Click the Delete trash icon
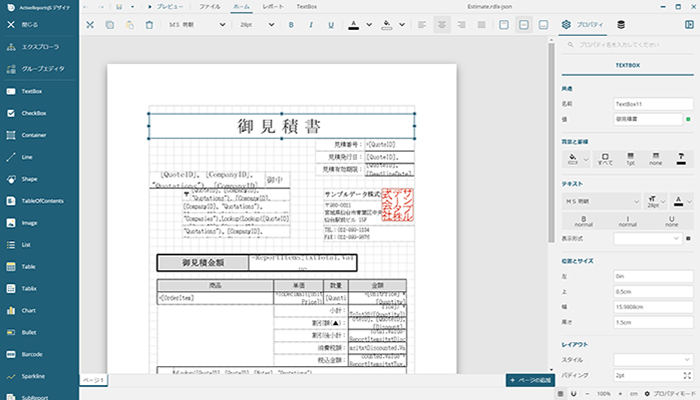Viewport: 700px width, 400px height. 149,25
